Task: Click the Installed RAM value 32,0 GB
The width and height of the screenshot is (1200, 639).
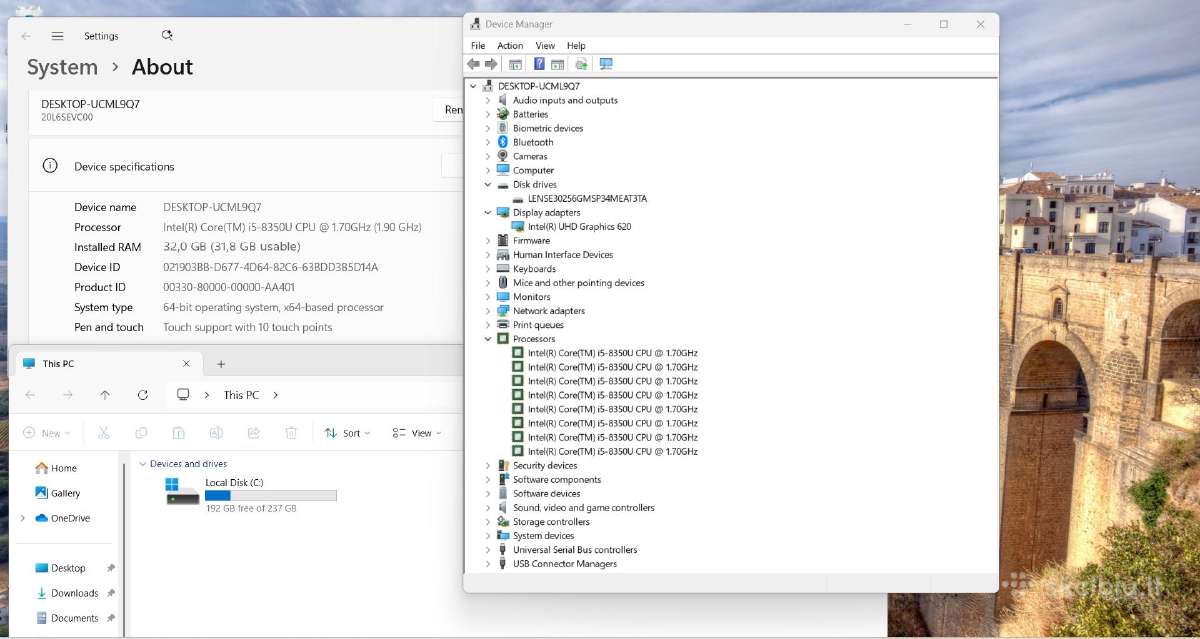Action: click(x=232, y=247)
